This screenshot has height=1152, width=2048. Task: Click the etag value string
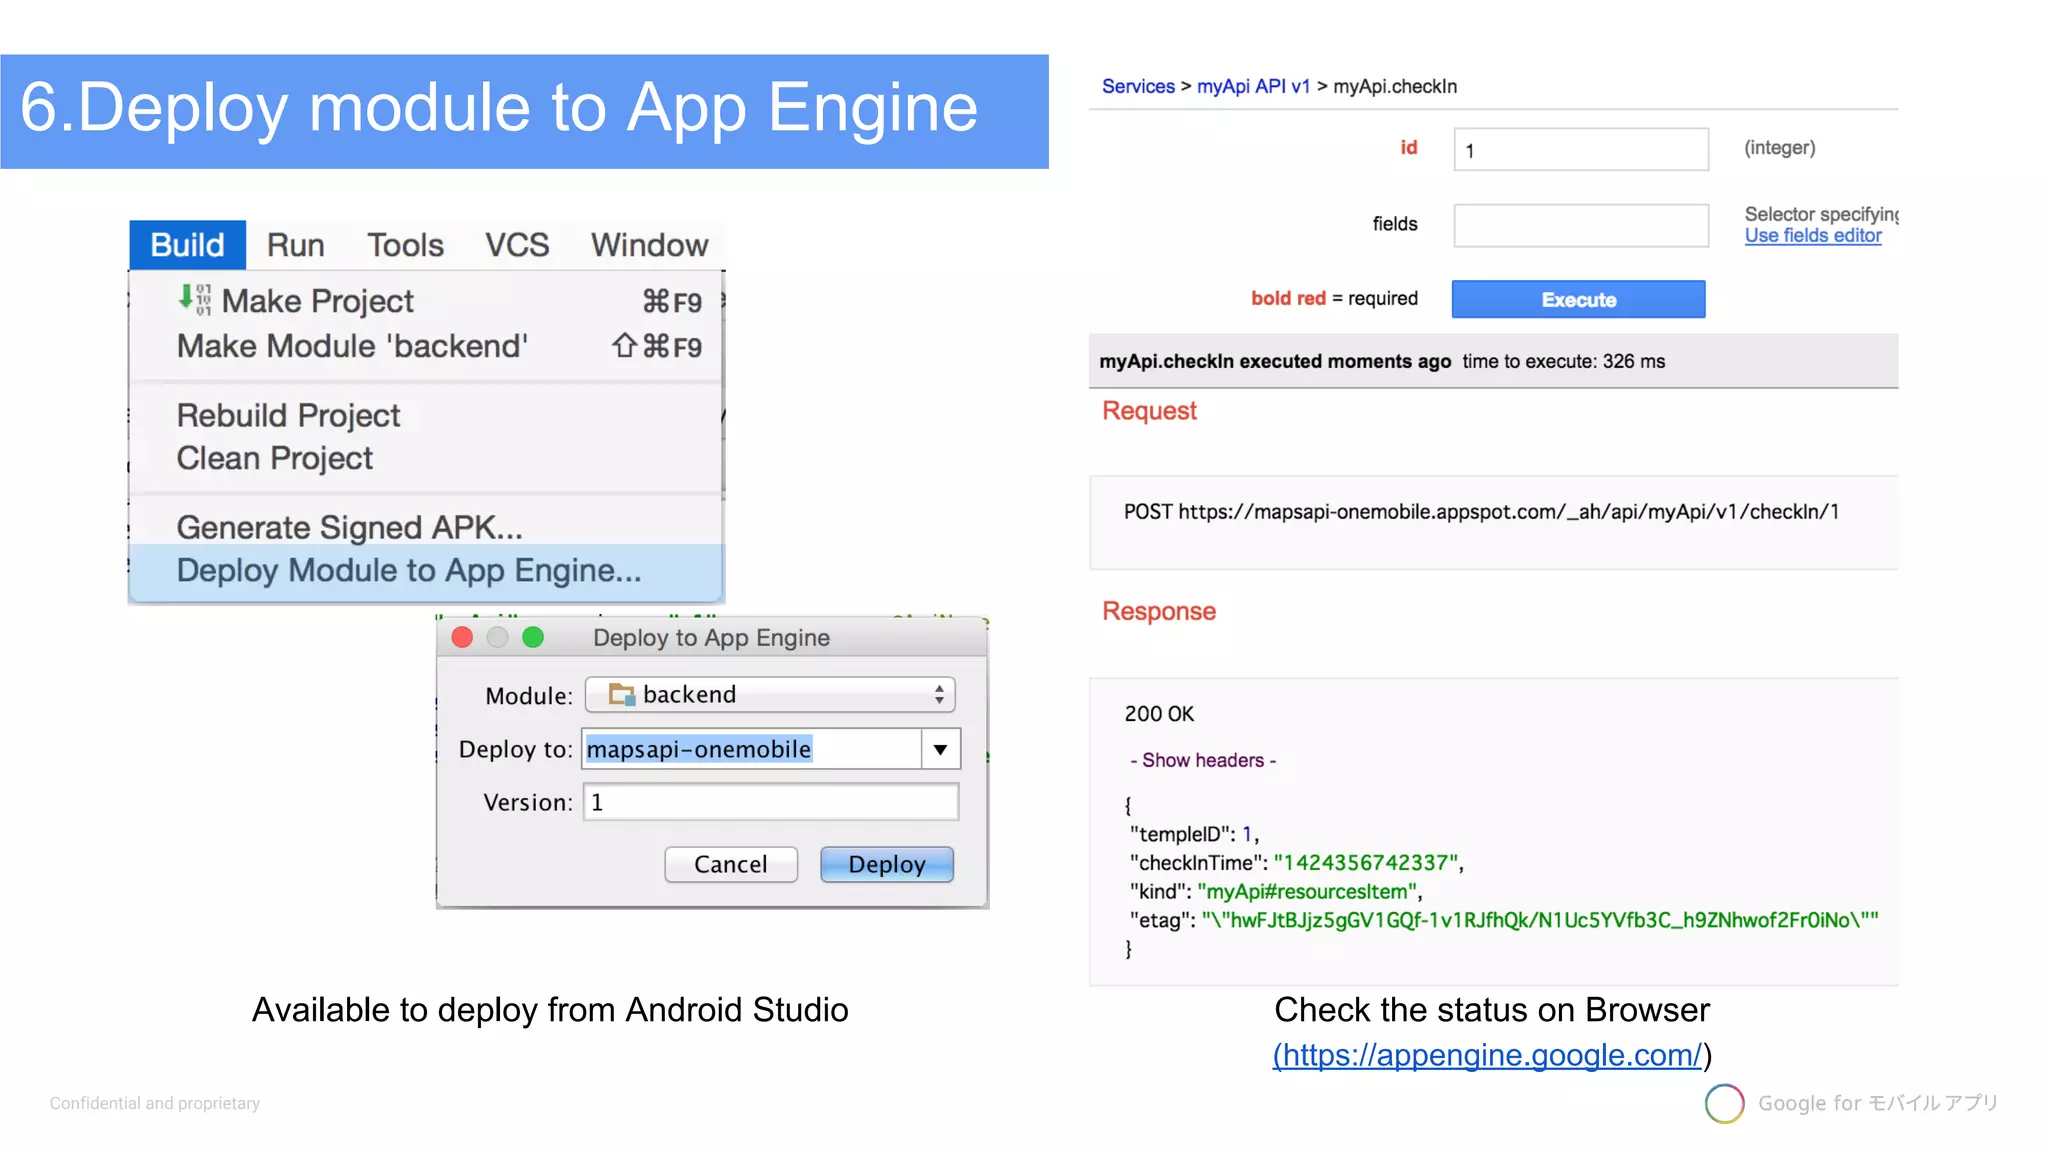(x=1540, y=920)
